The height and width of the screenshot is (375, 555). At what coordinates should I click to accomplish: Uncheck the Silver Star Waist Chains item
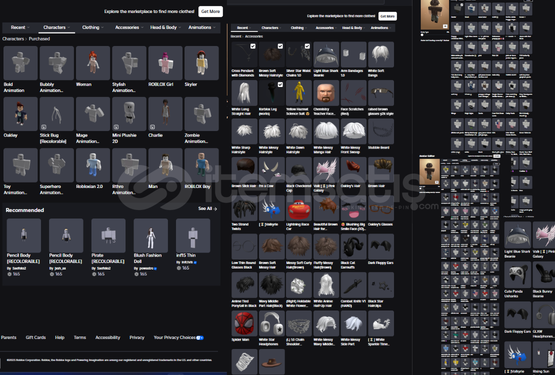[x=307, y=46]
